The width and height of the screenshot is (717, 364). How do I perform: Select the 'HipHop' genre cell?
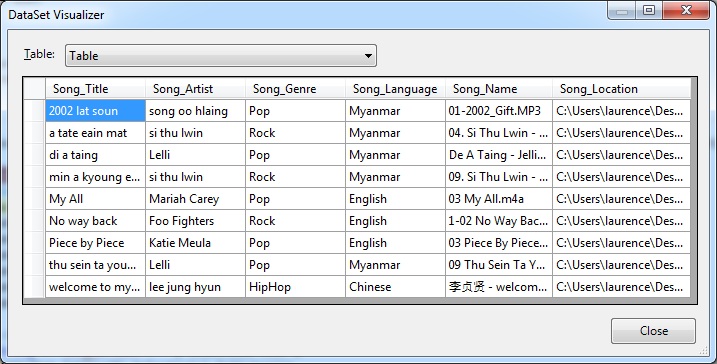pyautogui.click(x=295, y=287)
